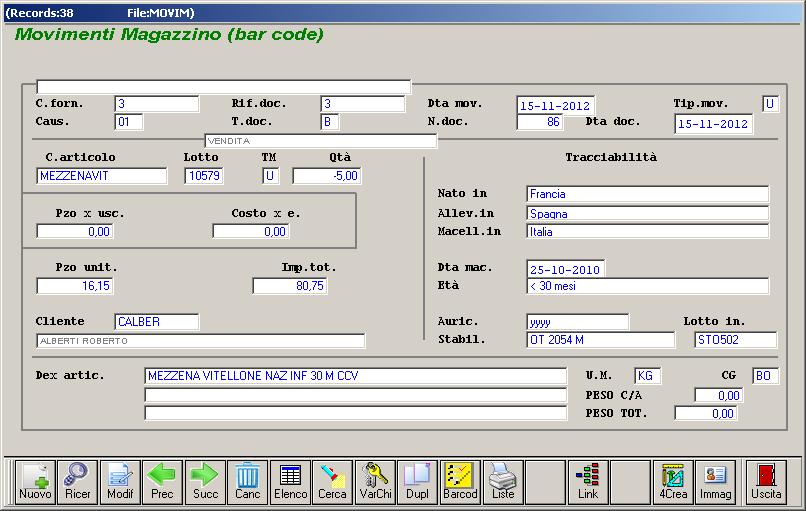Viewport: 806px width, 511px height.
Task: Click the C.forn. supplier code field
Action: coord(156,104)
